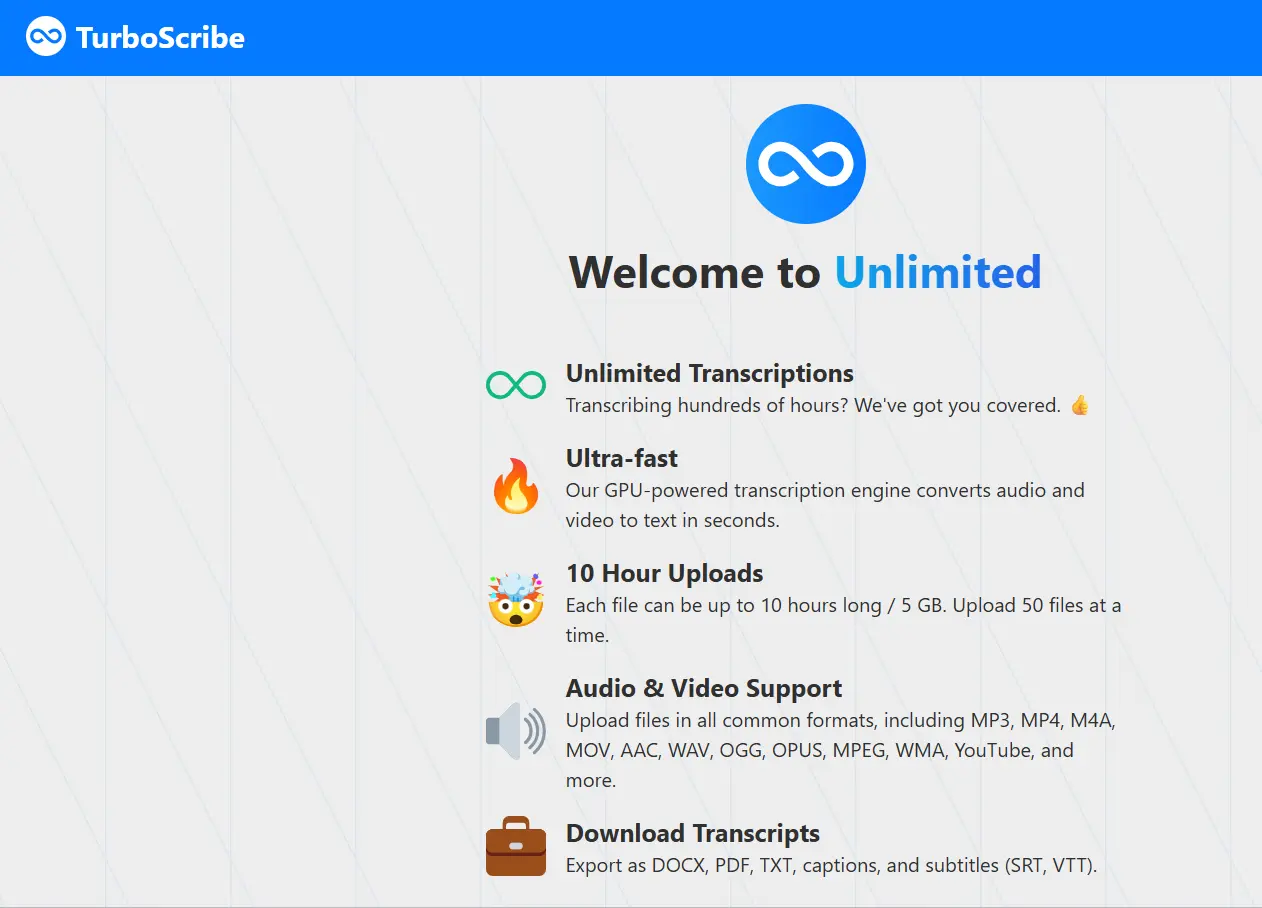Click the briefcase icon beside Download Transcripts
1262x908 pixels.
[x=516, y=846]
